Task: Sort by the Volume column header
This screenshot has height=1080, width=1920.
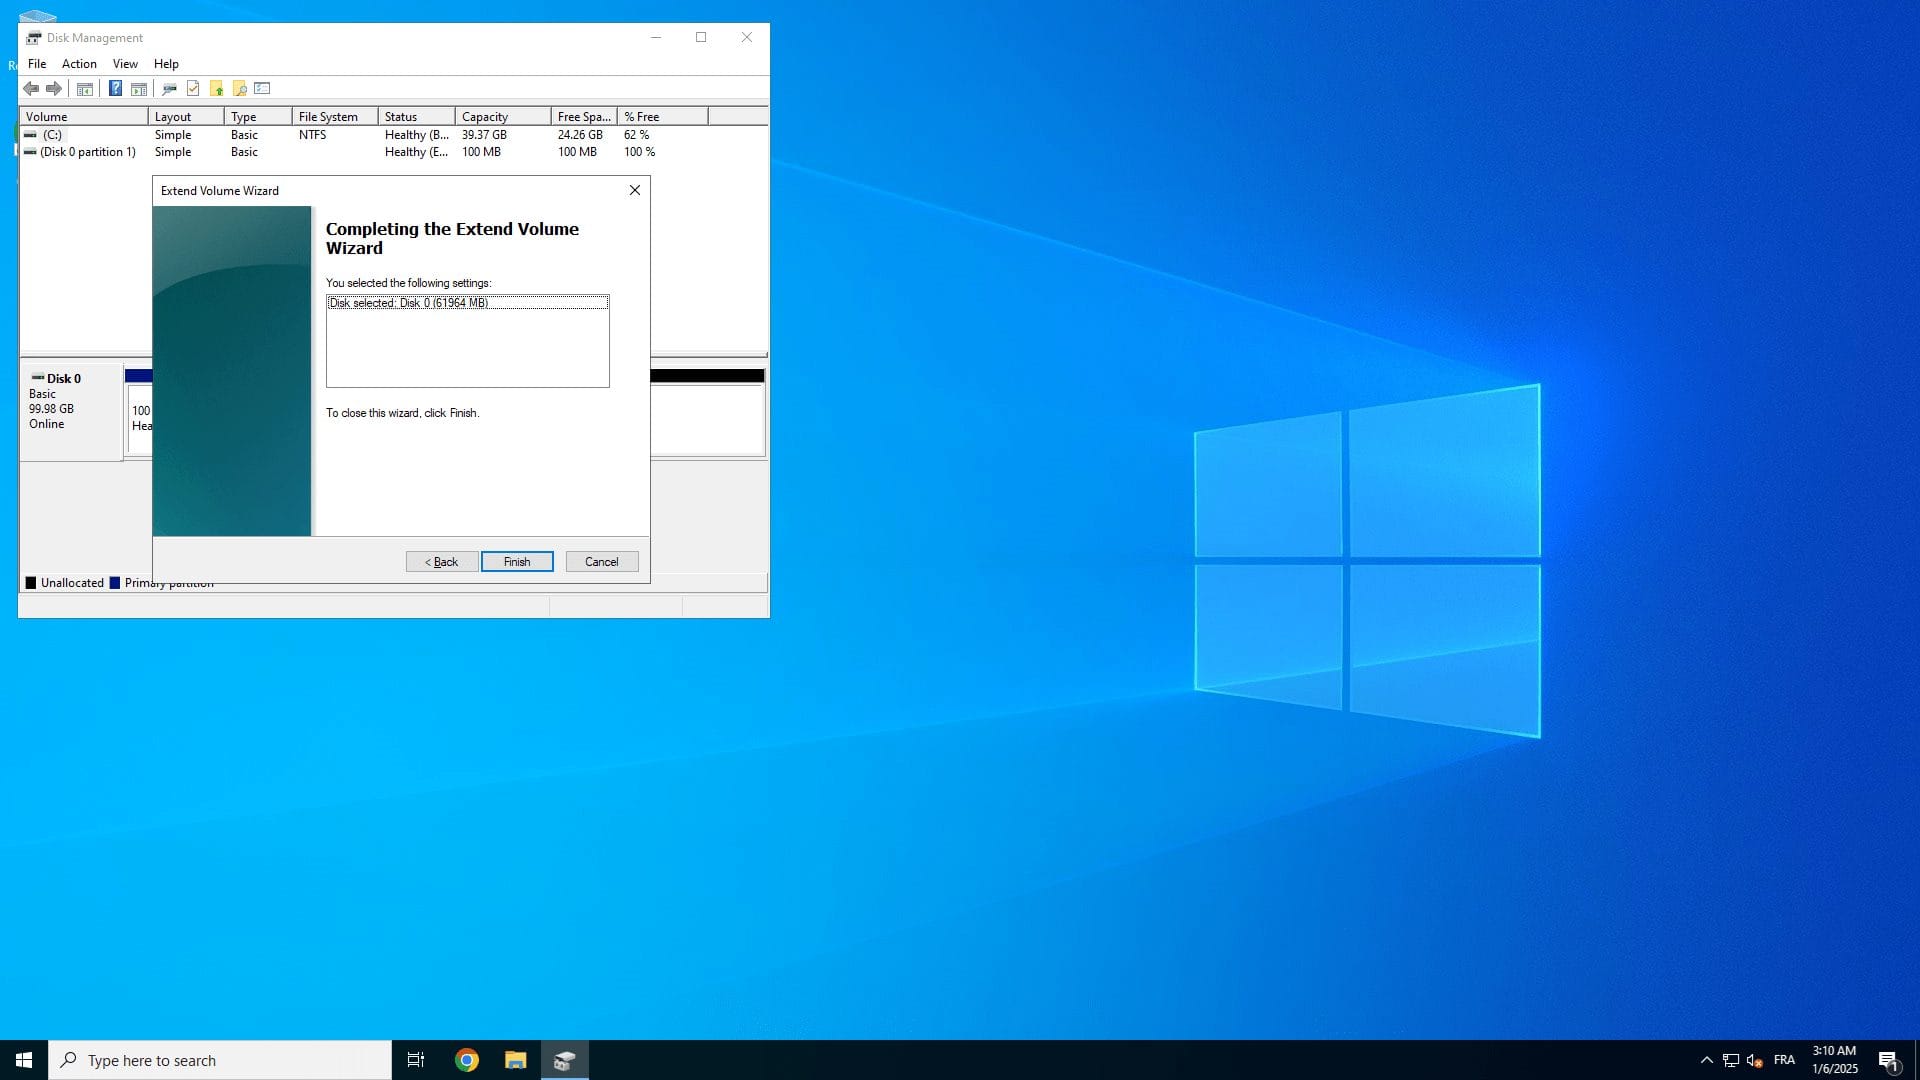Action: pyautogui.click(x=84, y=117)
